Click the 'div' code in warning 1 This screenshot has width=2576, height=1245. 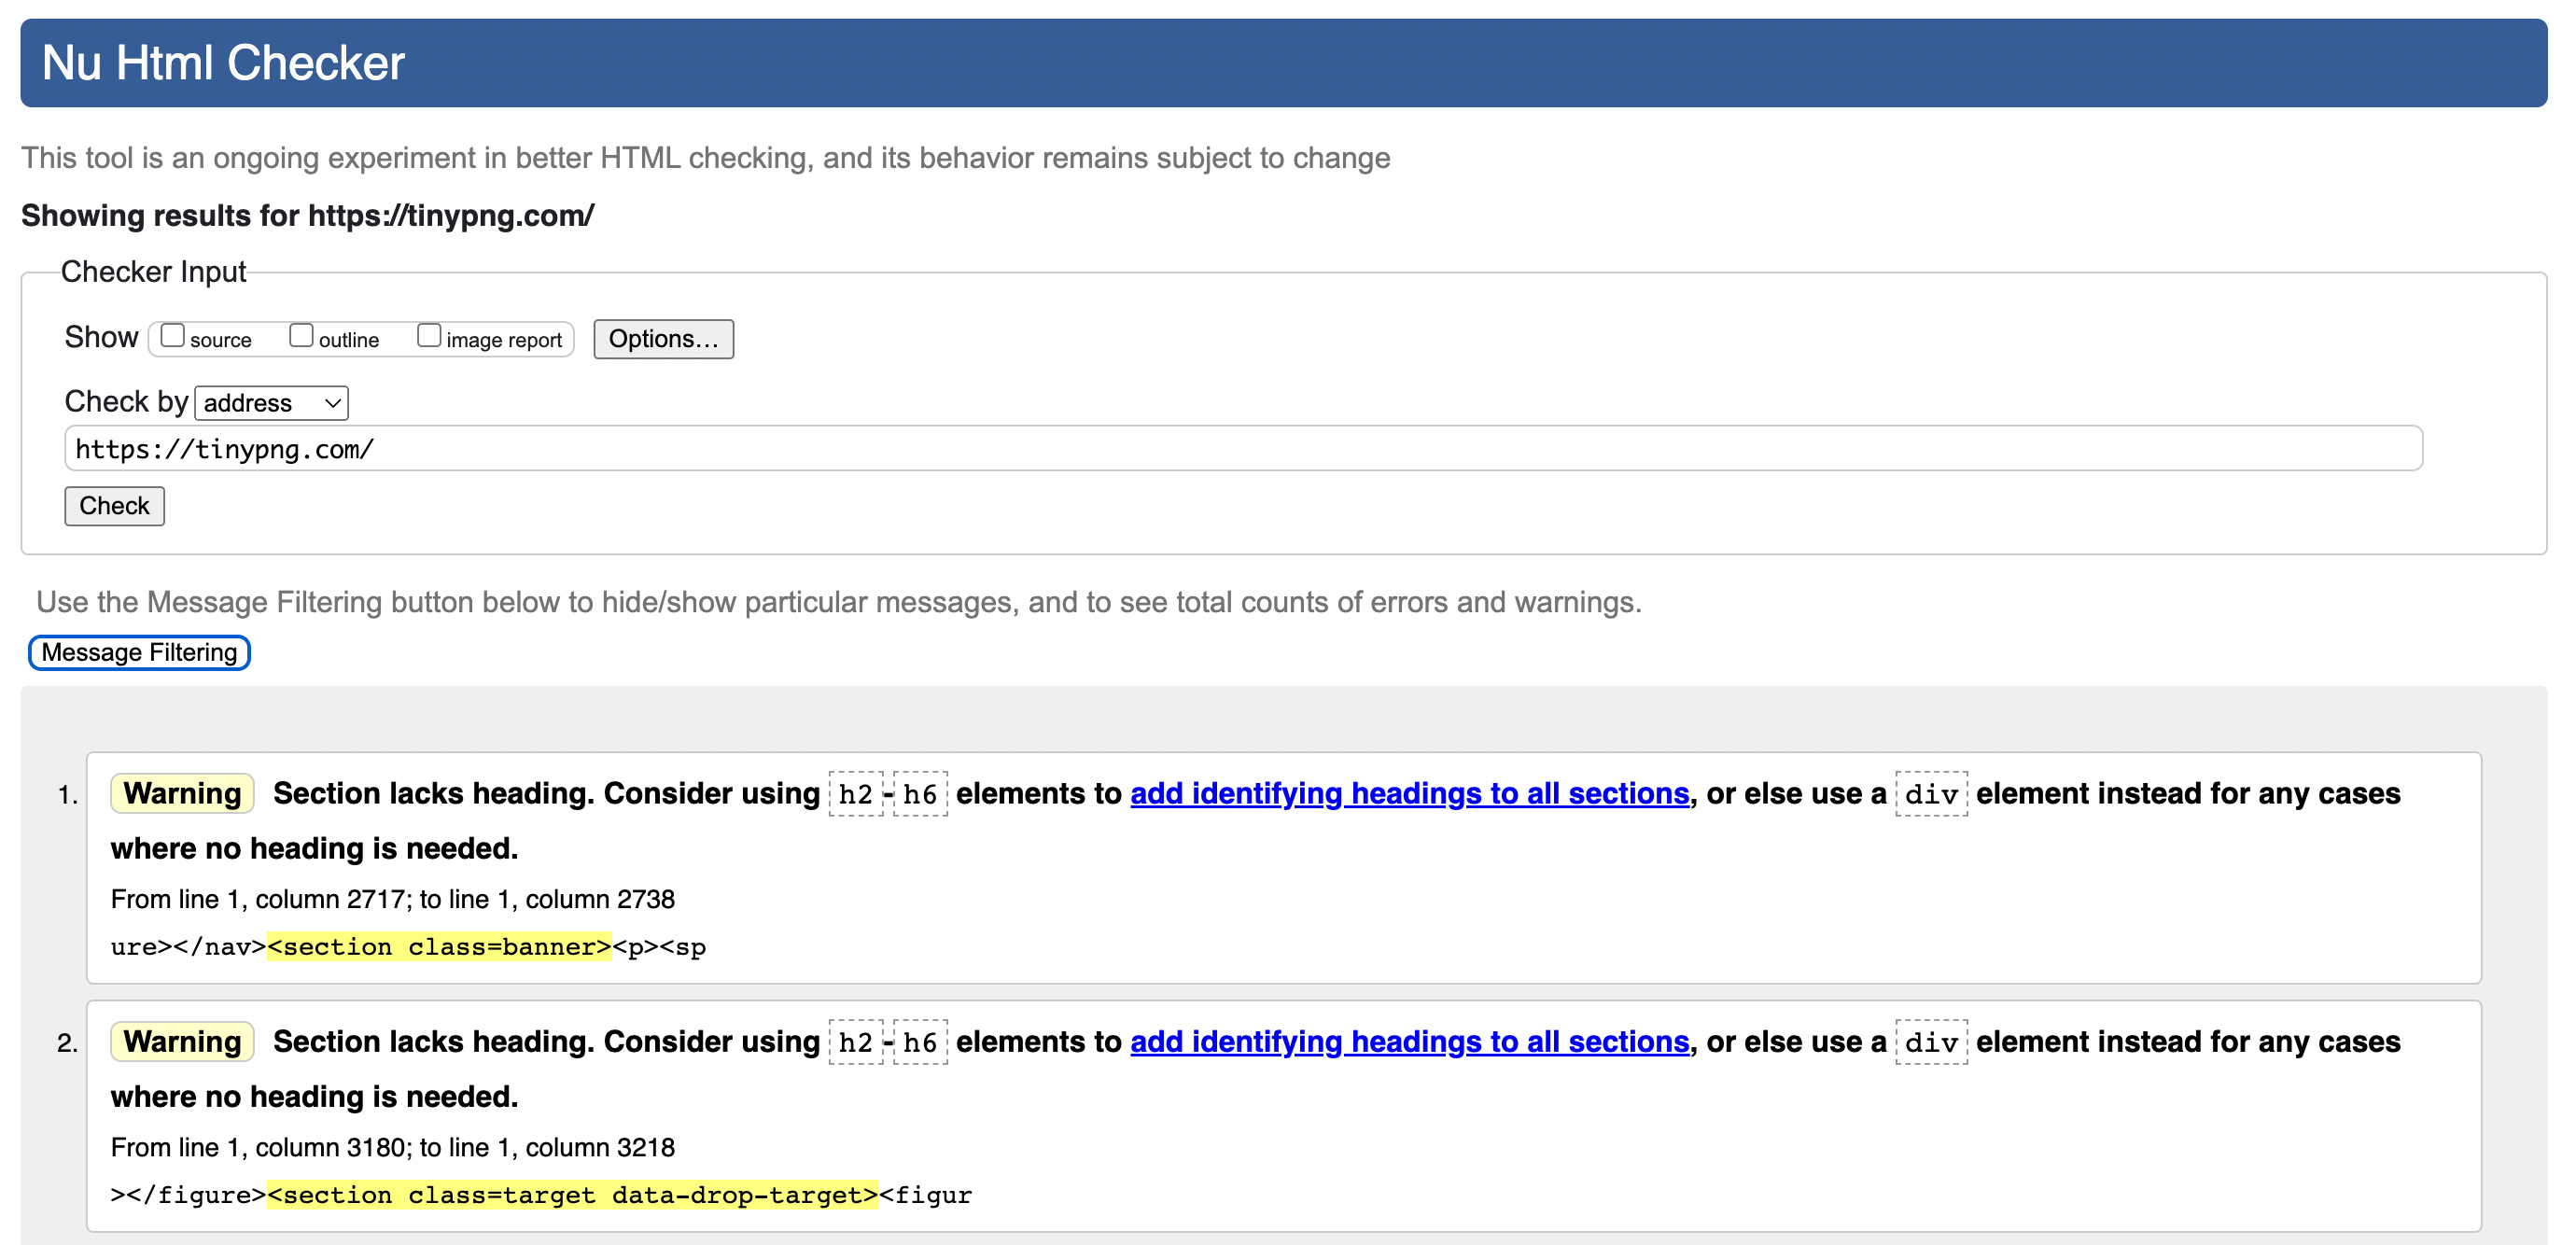1931,794
